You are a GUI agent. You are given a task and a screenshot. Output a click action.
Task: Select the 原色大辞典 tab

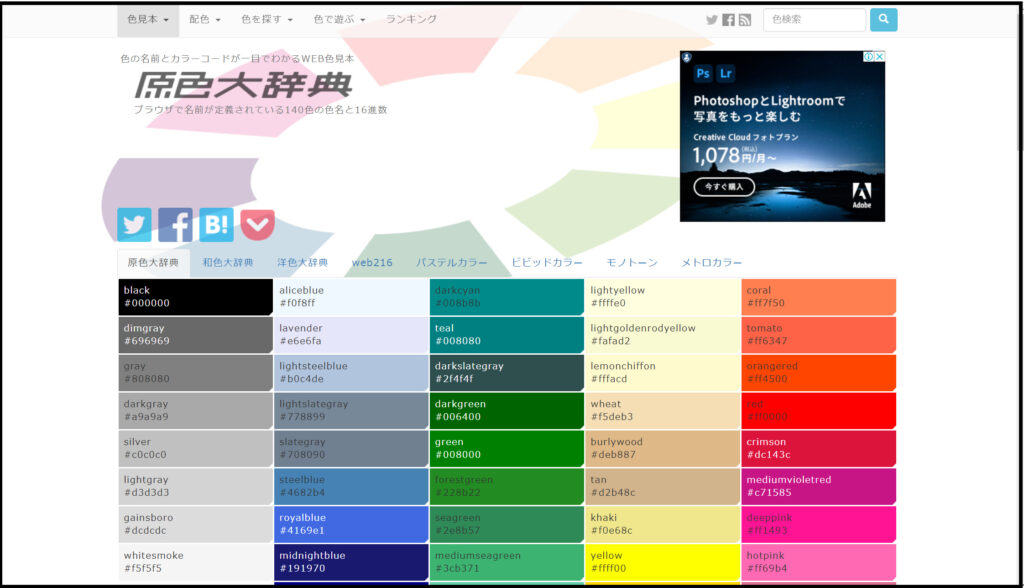(153, 263)
